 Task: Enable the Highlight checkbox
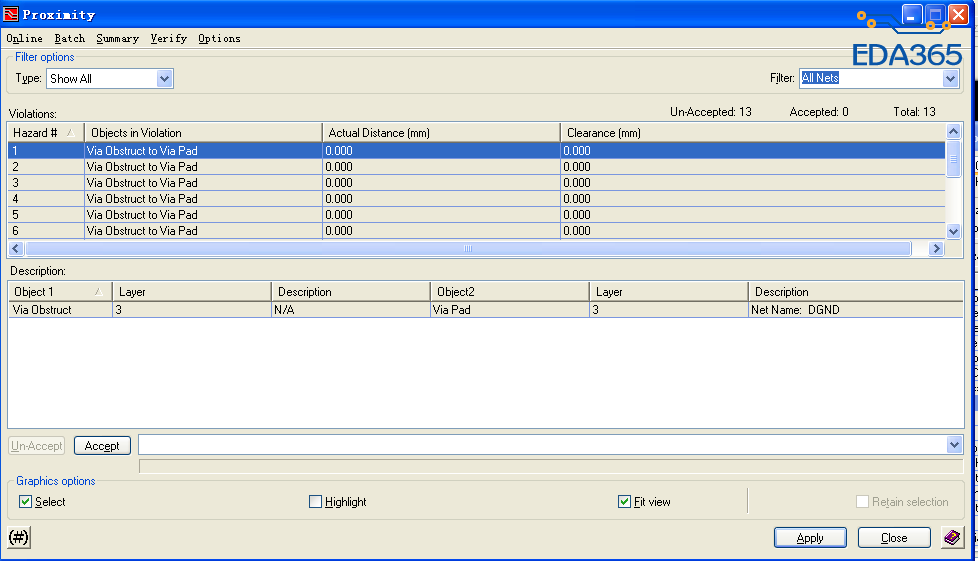(x=316, y=502)
